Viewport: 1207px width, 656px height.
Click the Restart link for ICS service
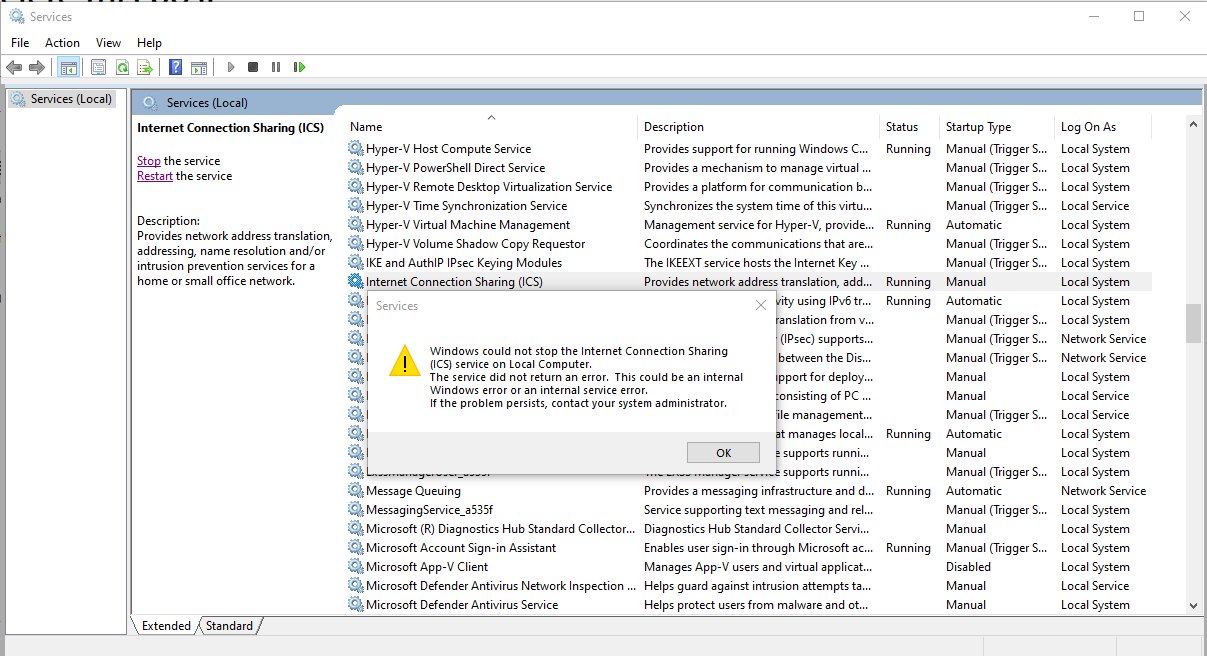[x=154, y=175]
